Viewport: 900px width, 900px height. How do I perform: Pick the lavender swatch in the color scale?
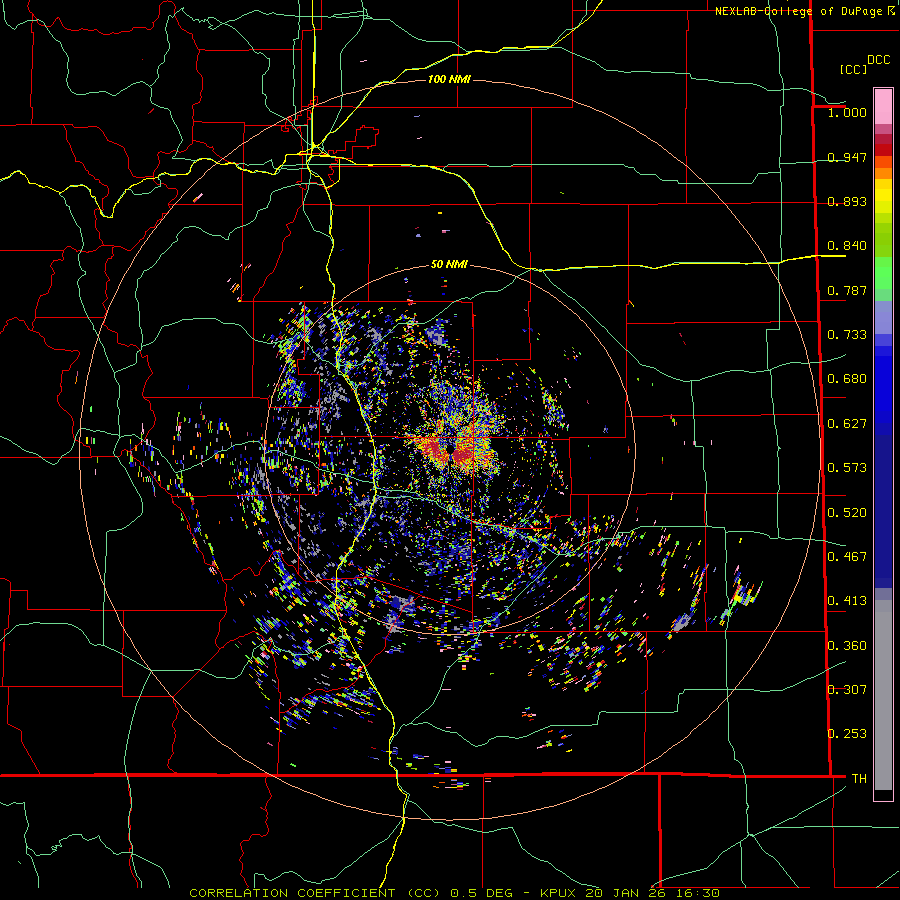pos(883,317)
